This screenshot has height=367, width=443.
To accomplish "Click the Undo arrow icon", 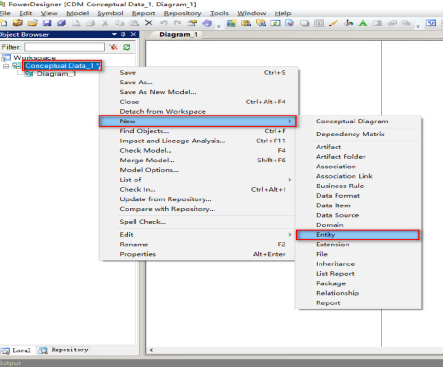I will point(163,23).
